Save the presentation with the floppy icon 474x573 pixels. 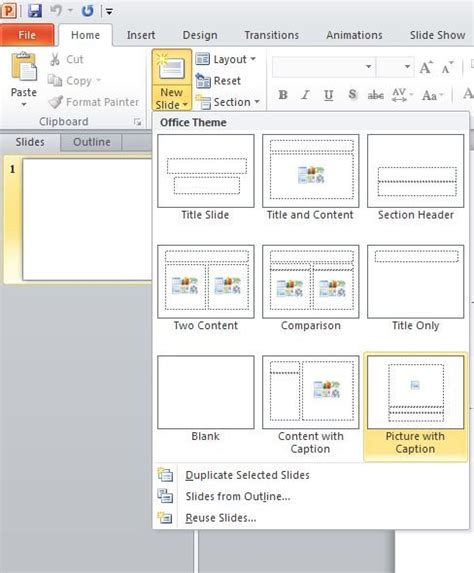click(35, 11)
